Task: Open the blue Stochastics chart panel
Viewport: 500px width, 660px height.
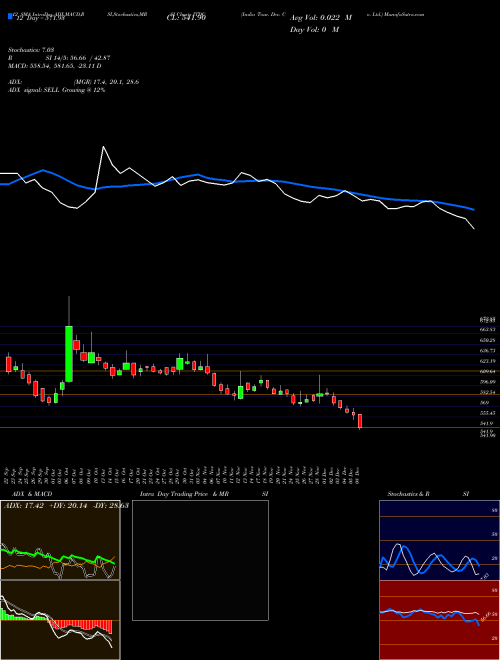Action: click(x=439, y=540)
